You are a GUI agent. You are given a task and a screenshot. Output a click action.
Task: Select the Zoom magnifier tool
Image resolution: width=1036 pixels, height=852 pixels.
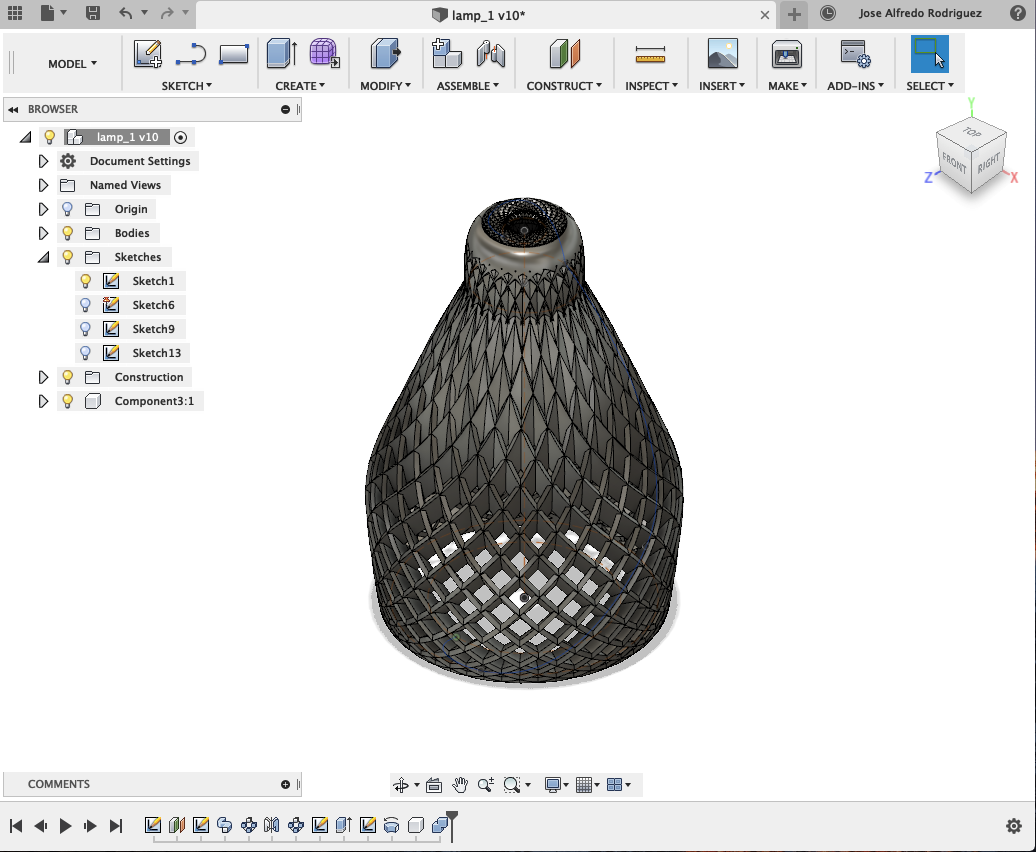tap(486, 785)
